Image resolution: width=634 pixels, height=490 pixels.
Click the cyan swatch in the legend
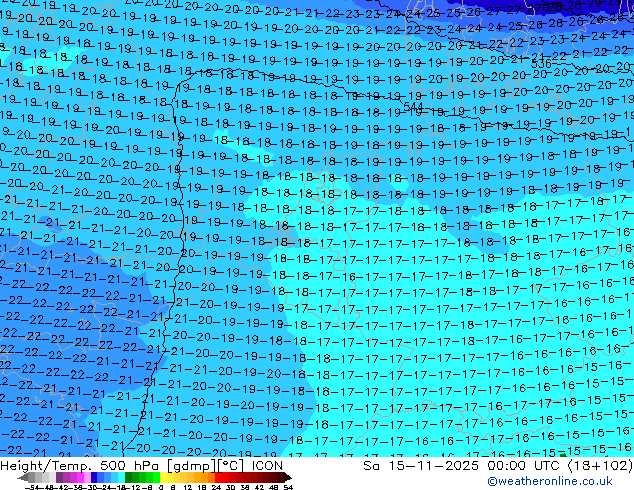(121, 477)
